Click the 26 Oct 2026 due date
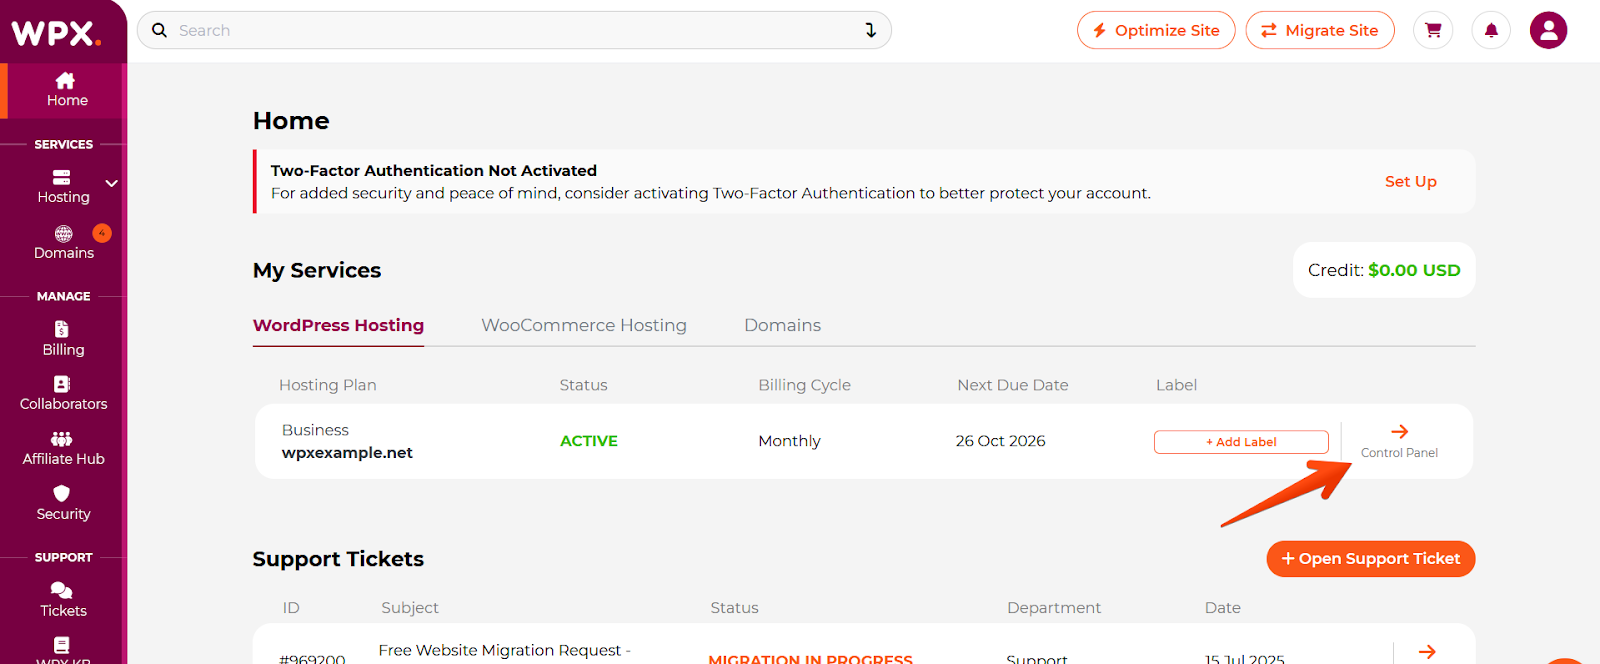This screenshot has width=1600, height=664. (1000, 441)
